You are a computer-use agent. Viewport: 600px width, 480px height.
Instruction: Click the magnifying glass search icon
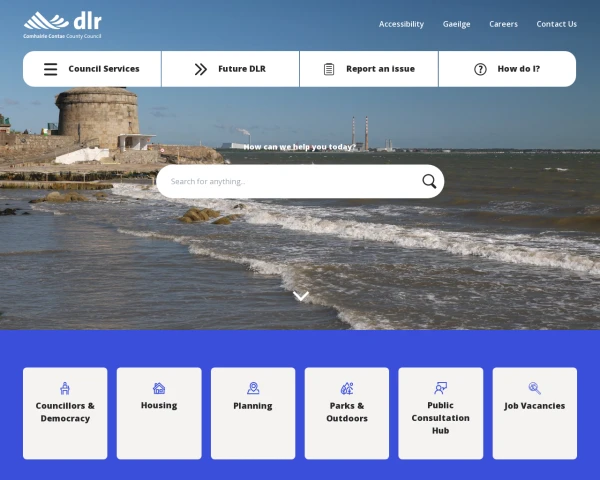(x=429, y=181)
